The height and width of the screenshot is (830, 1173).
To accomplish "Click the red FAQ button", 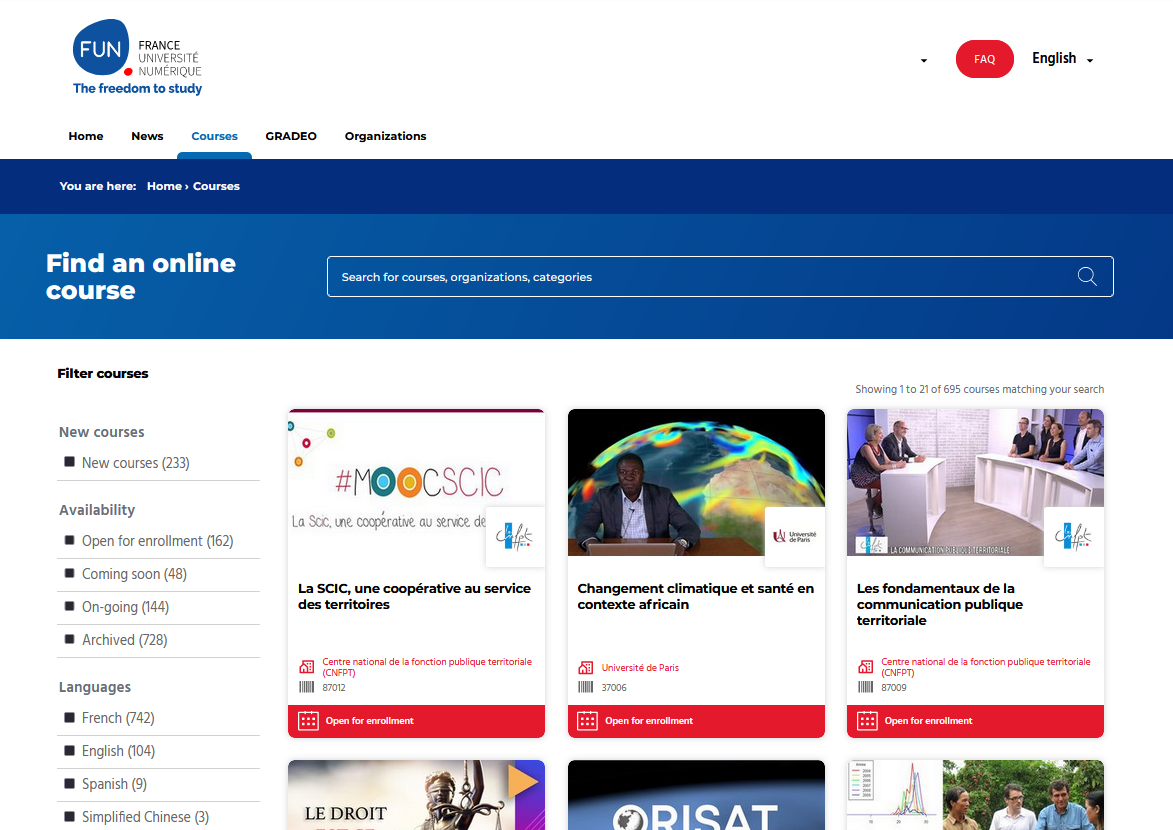I will [984, 59].
